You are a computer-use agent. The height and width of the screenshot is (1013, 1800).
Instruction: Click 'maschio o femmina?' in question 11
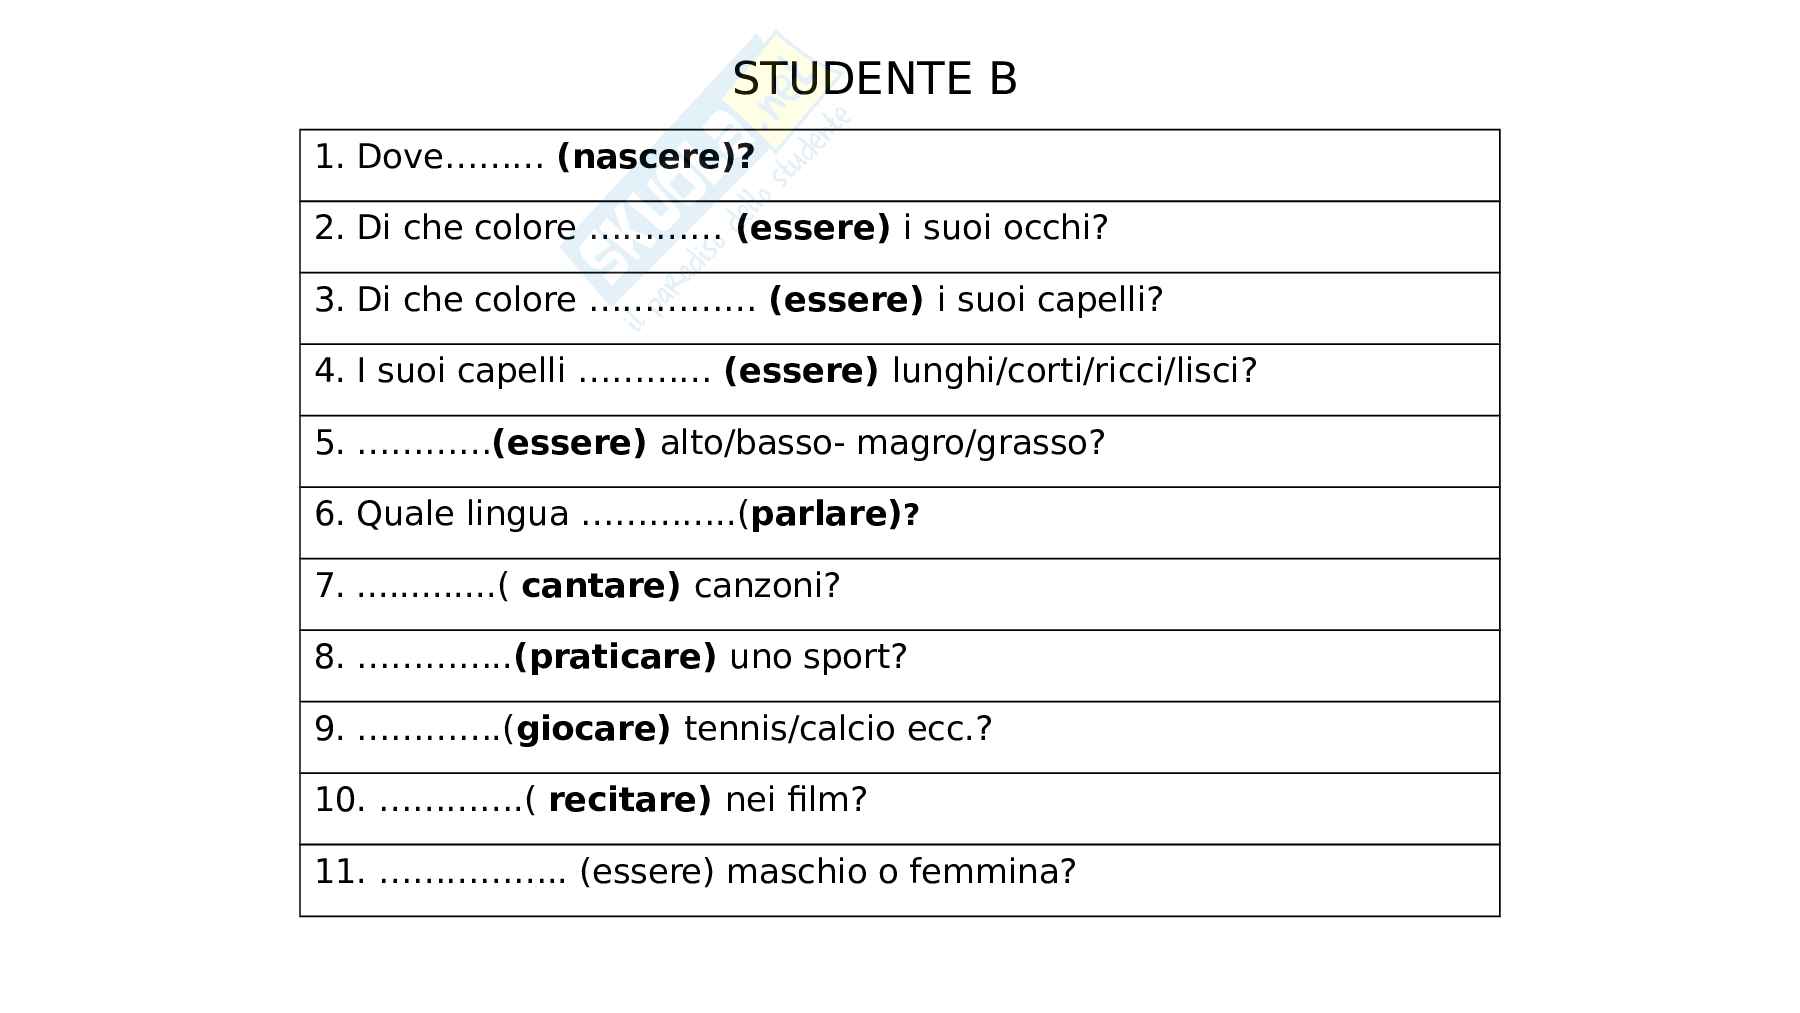(901, 872)
